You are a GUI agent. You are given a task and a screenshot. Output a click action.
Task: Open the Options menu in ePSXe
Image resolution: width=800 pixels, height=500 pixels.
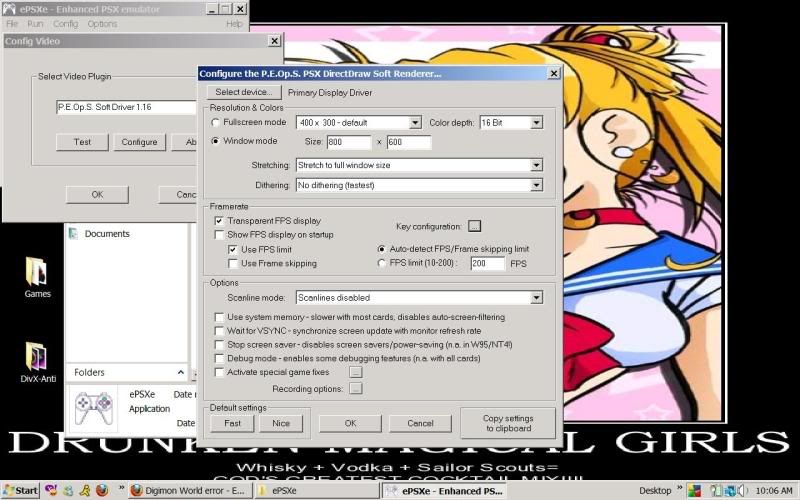pyautogui.click(x=102, y=24)
